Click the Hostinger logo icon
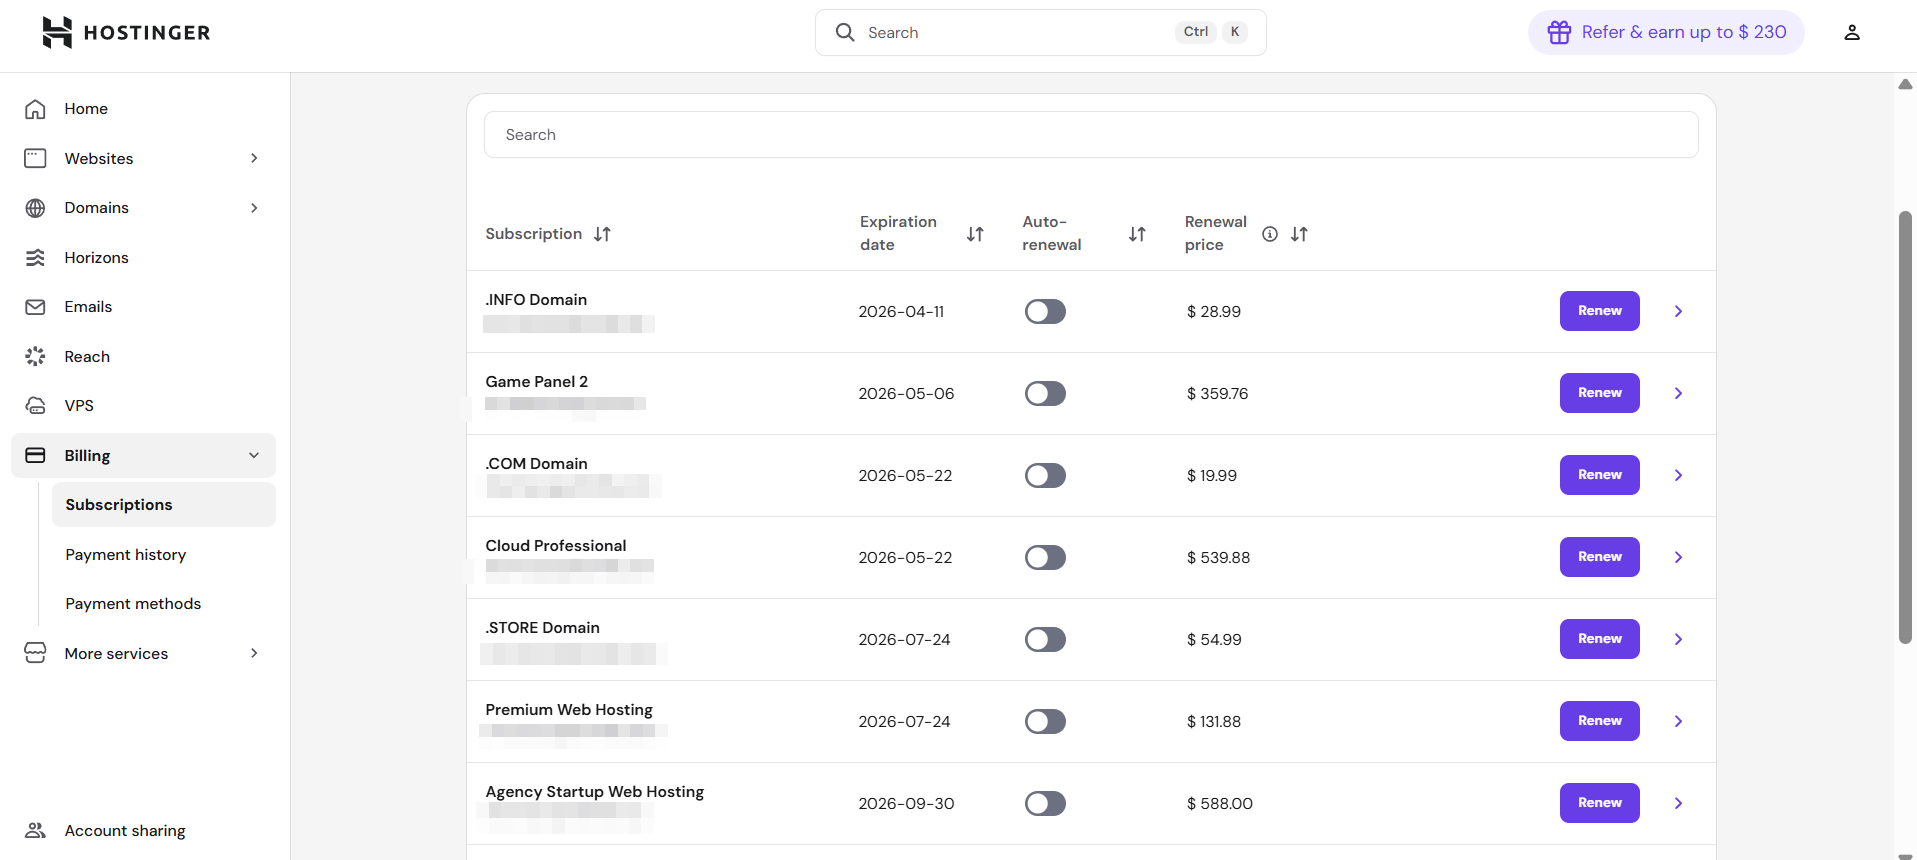 point(57,32)
